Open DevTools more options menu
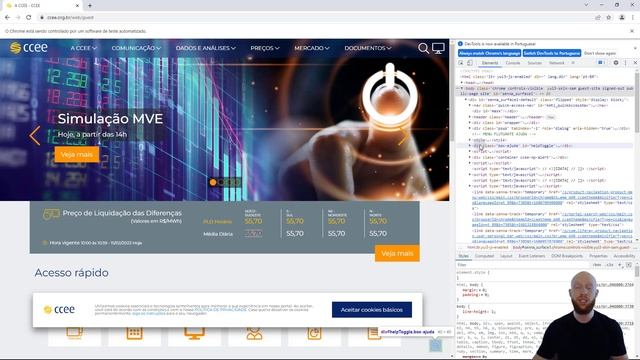 click(625, 63)
